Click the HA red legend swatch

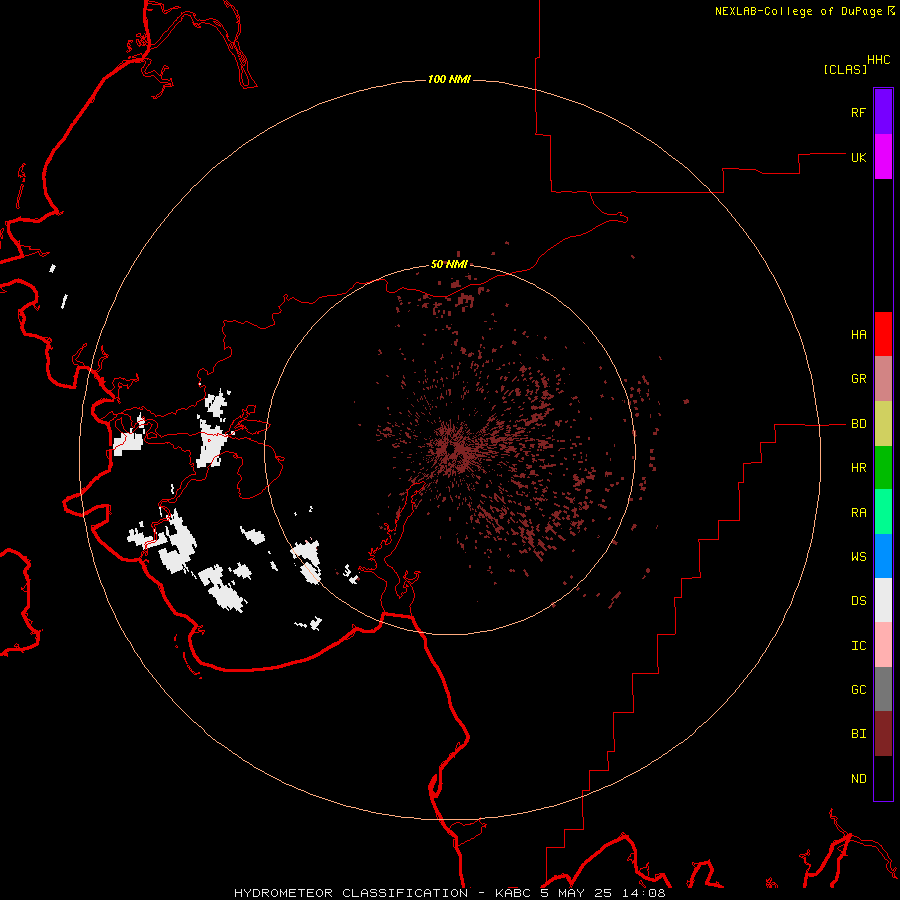883,334
